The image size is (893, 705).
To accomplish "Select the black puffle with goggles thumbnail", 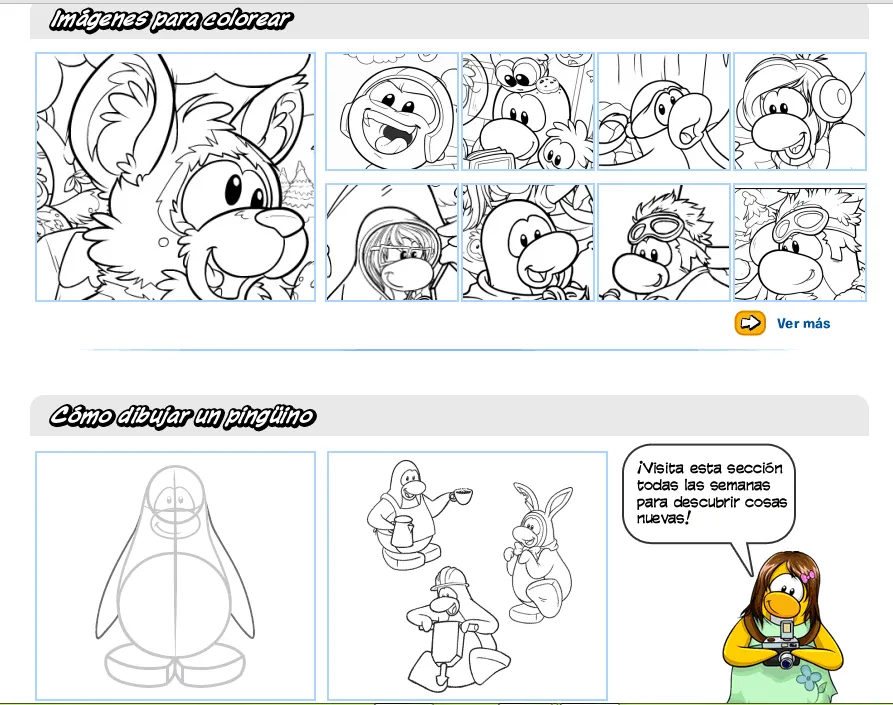I will pyautogui.click(x=664, y=240).
